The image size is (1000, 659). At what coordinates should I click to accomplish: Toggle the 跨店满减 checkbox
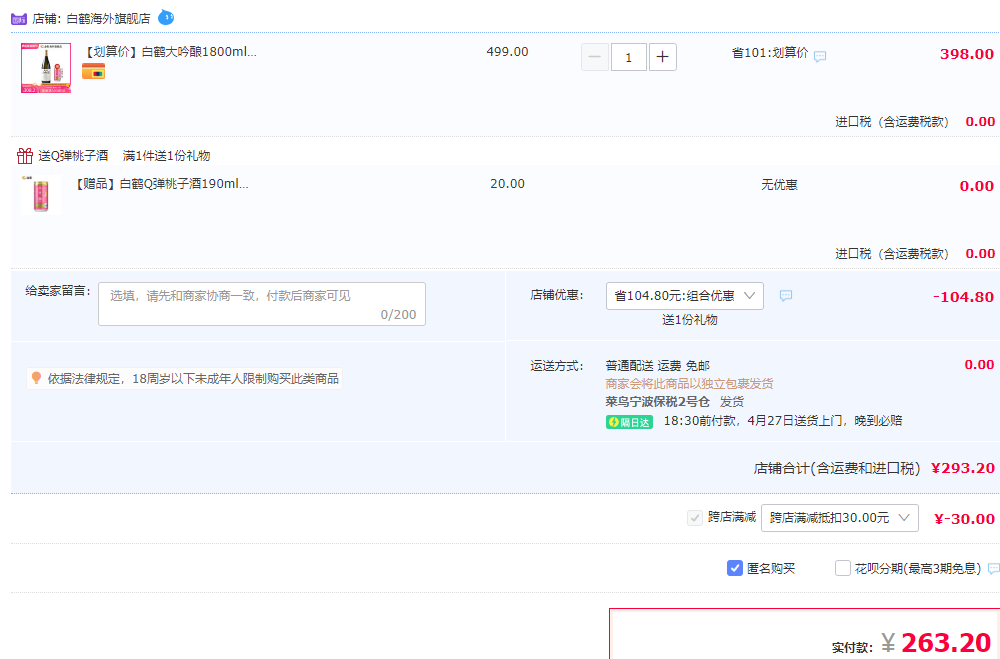pos(695,517)
